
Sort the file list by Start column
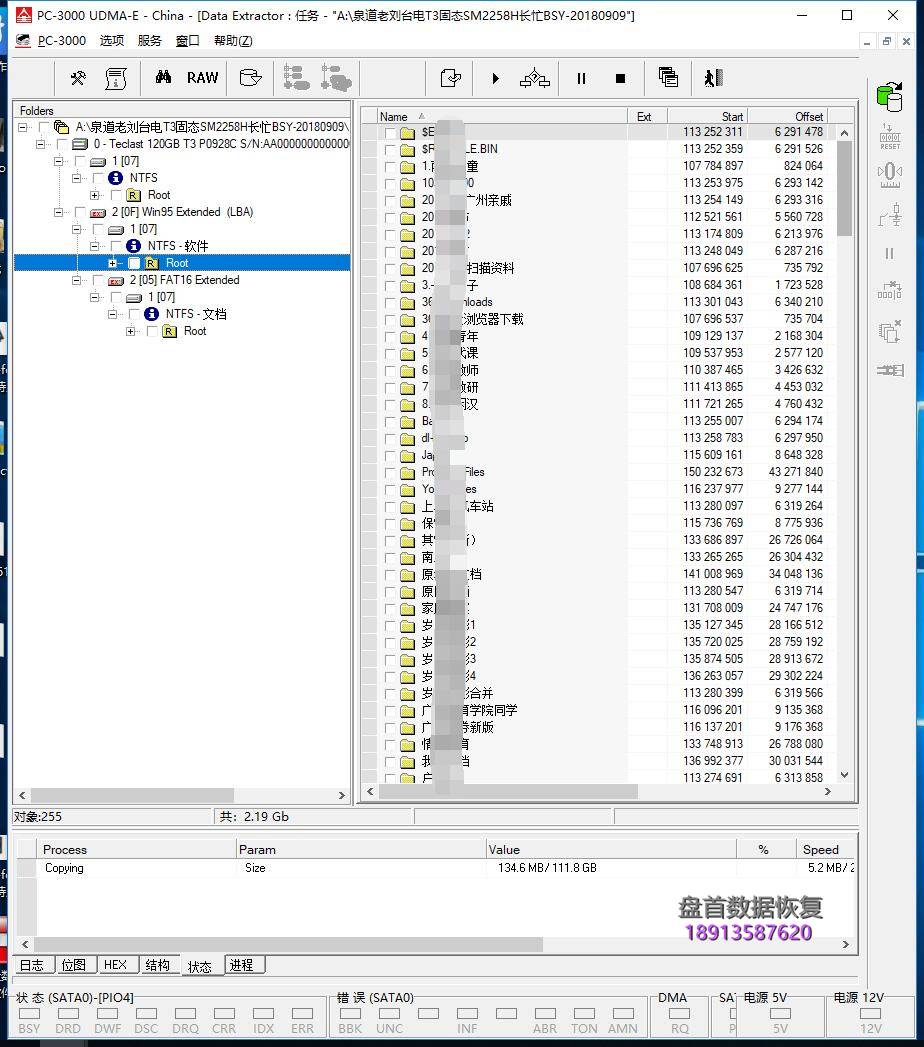706,117
